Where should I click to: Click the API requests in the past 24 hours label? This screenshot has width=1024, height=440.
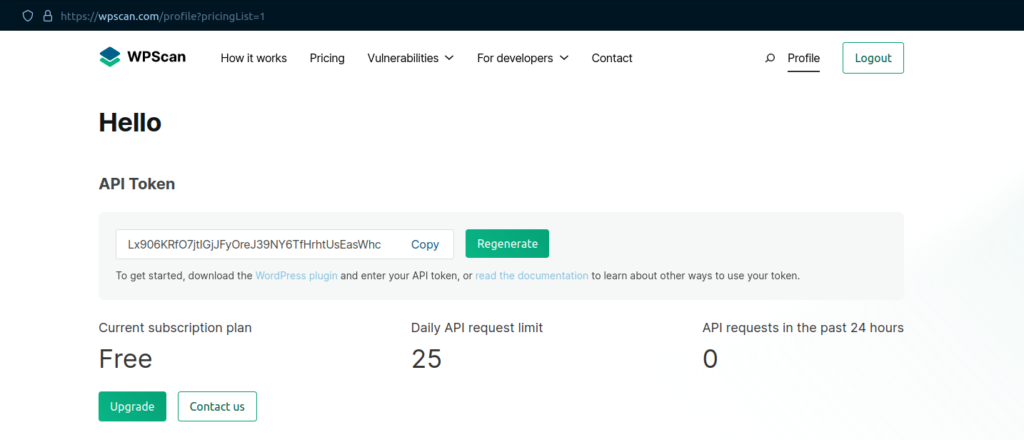pos(803,328)
